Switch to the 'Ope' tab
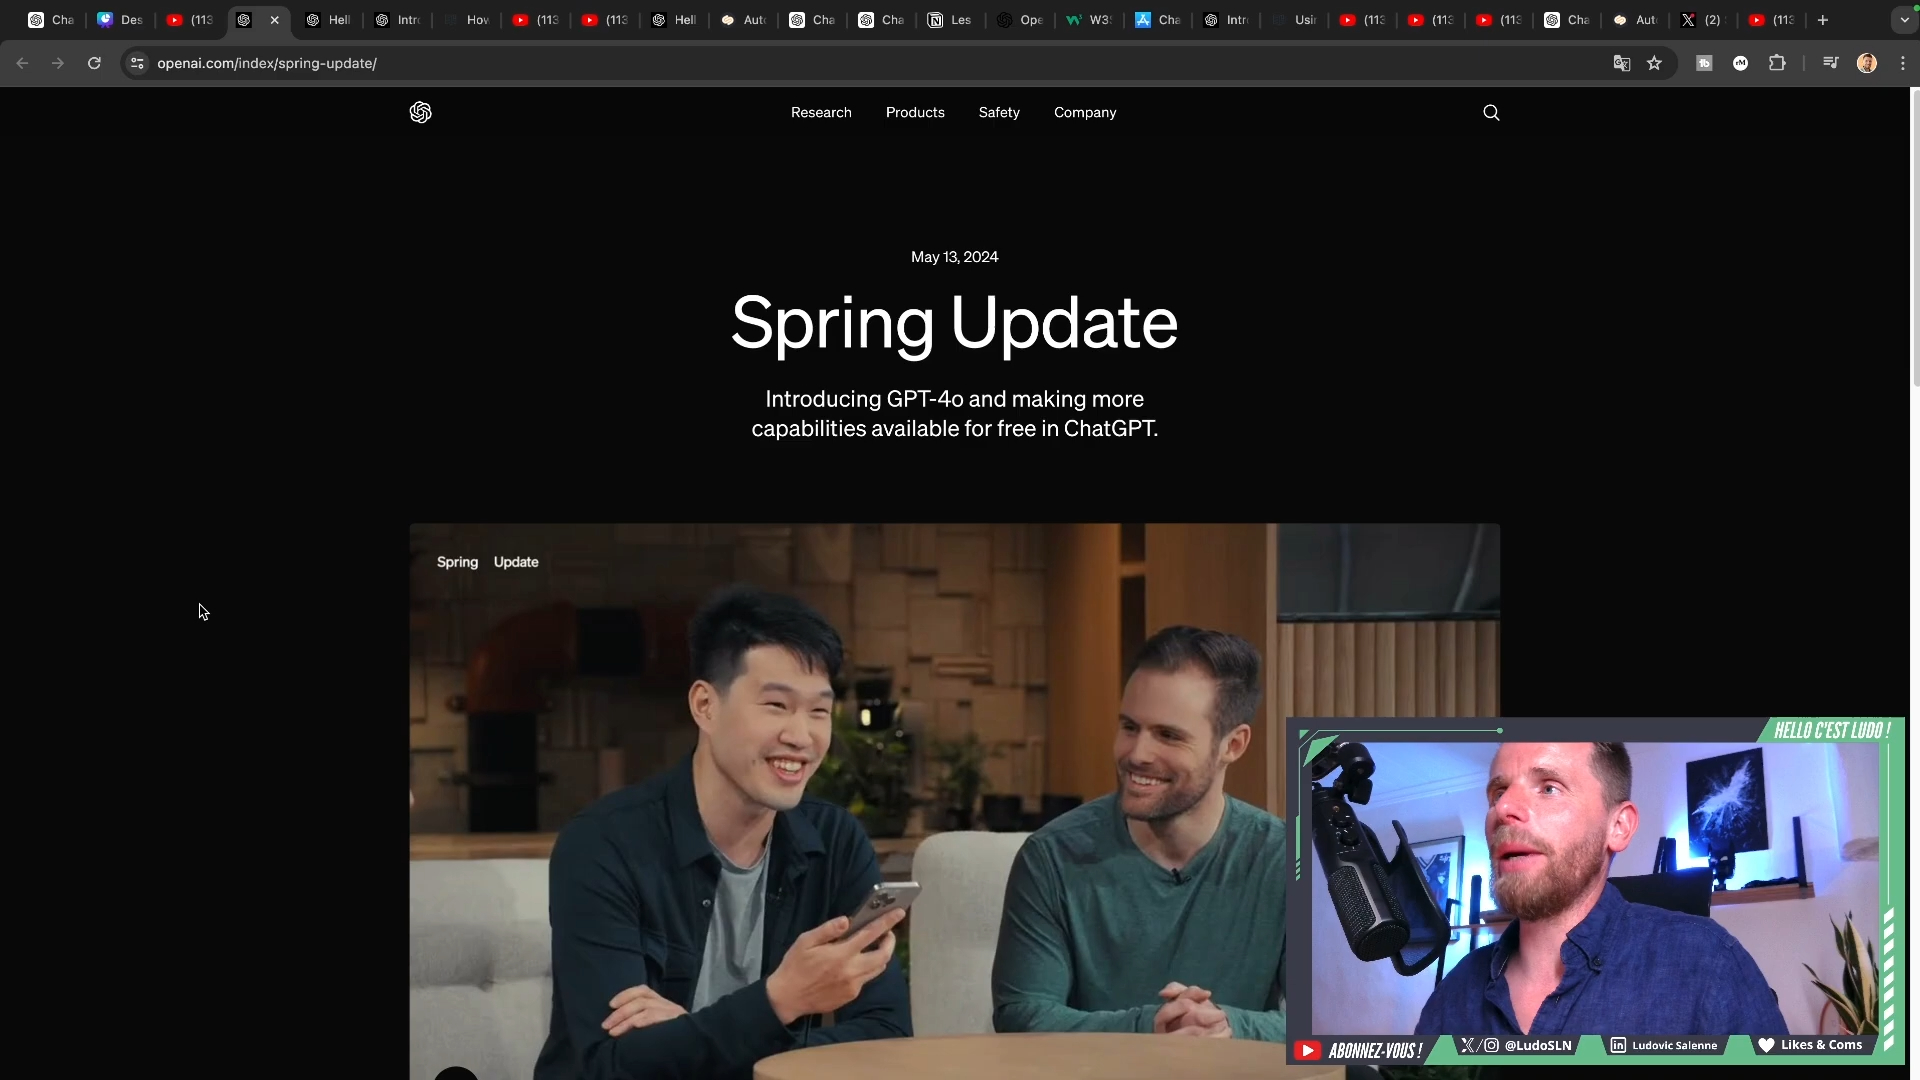The image size is (1920, 1080). pyautogui.click(x=1020, y=20)
